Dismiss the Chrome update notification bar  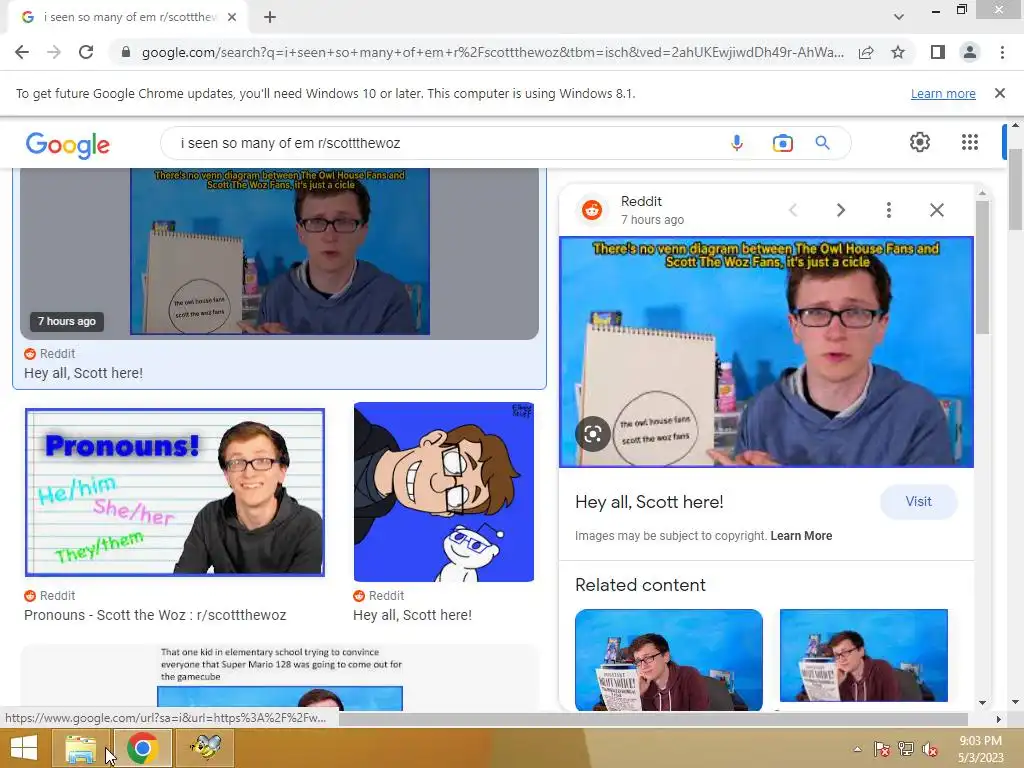tap(1000, 93)
